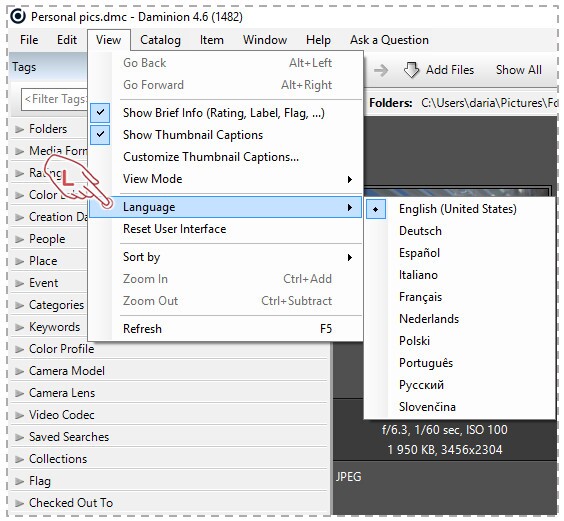Click Customize Thumbnail Captions
Image resolution: width=564 pixels, height=521 pixels.
tap(225, 157)
